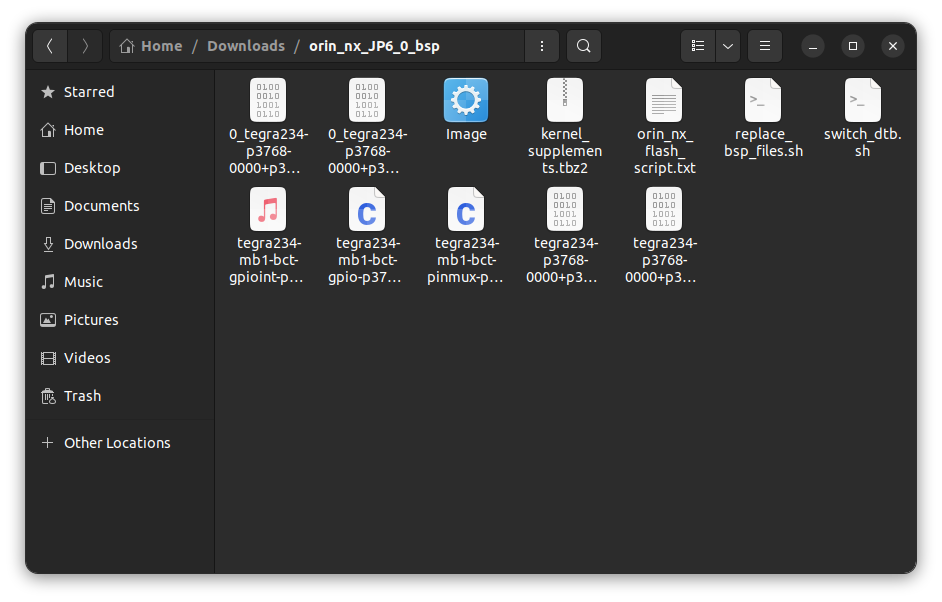
Task: Open Trash in the sidebar
Action: 120,396
